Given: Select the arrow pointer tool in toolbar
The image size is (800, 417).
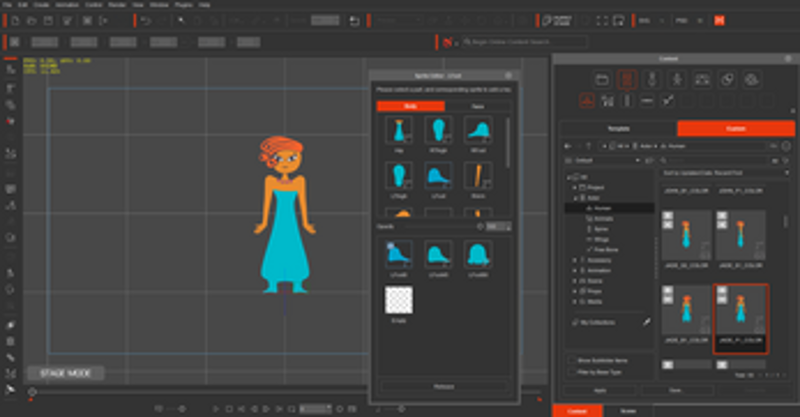Looking at the screenshot, I should coord(181,21).
